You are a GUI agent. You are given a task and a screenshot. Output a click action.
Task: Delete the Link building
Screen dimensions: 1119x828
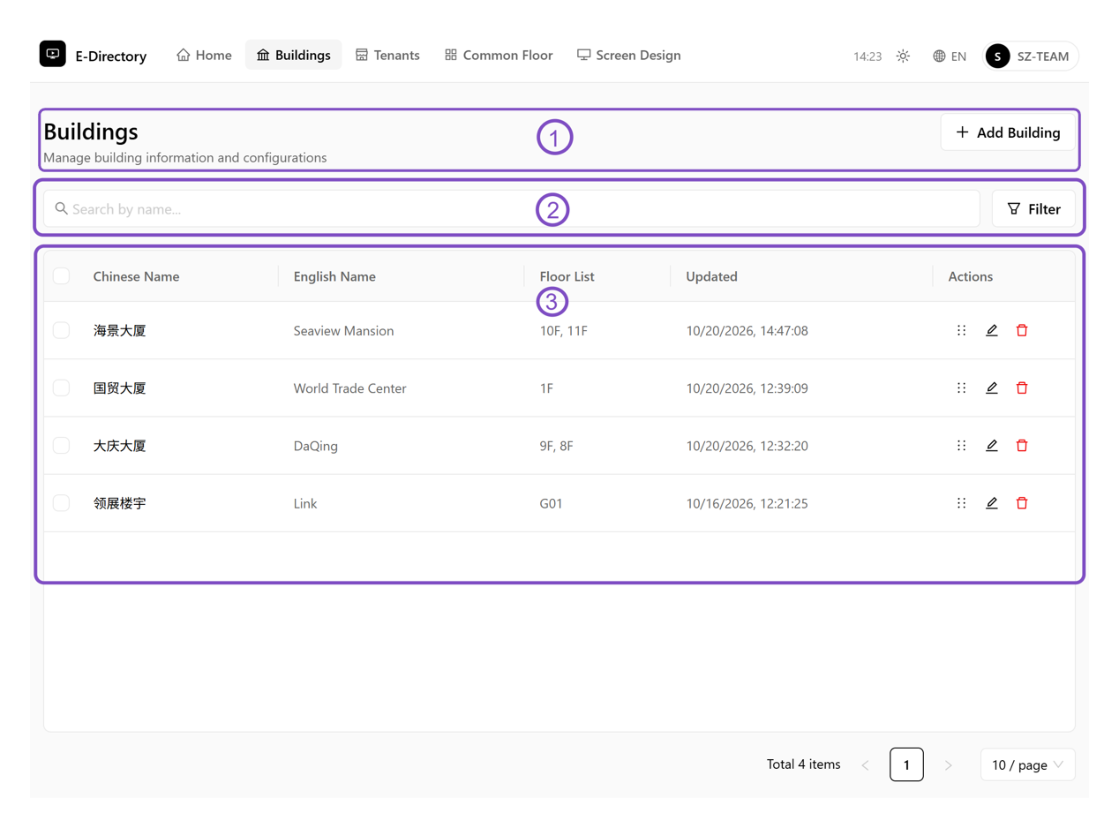point(1022,503)
